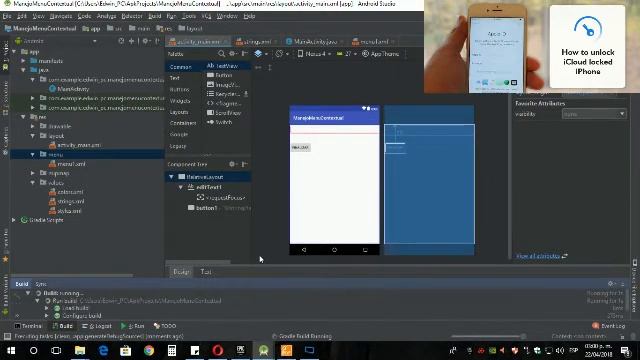Open the Build panel gear settings
This screenshot has width=640, height=360.
611,283
